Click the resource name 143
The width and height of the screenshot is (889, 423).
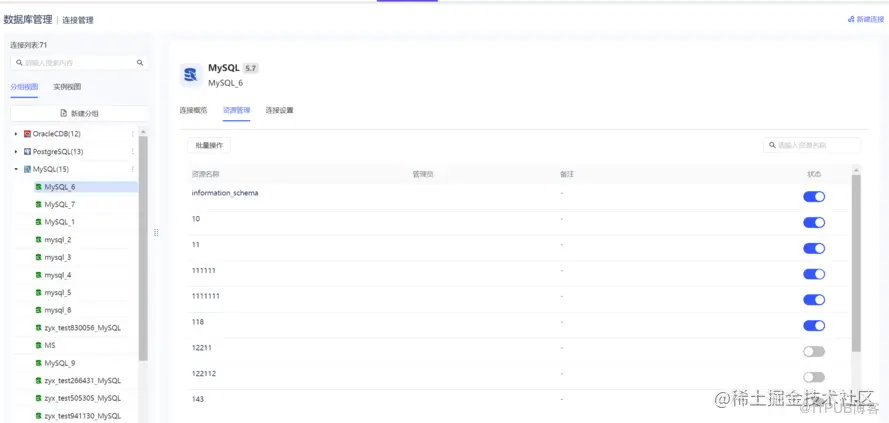[197, 399]
